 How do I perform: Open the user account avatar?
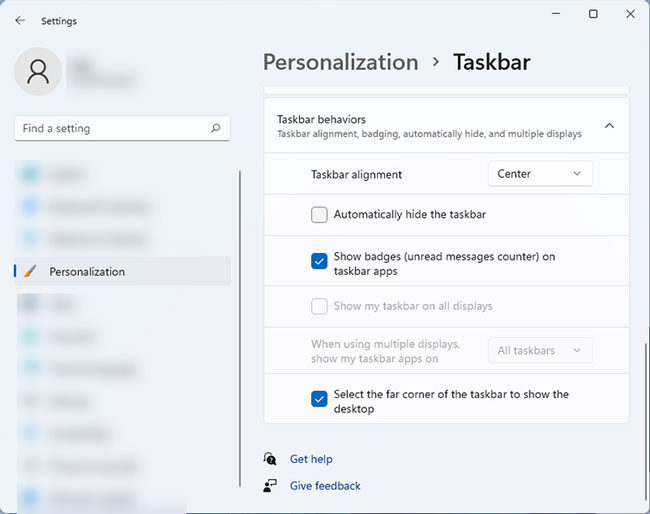point(38,72)
